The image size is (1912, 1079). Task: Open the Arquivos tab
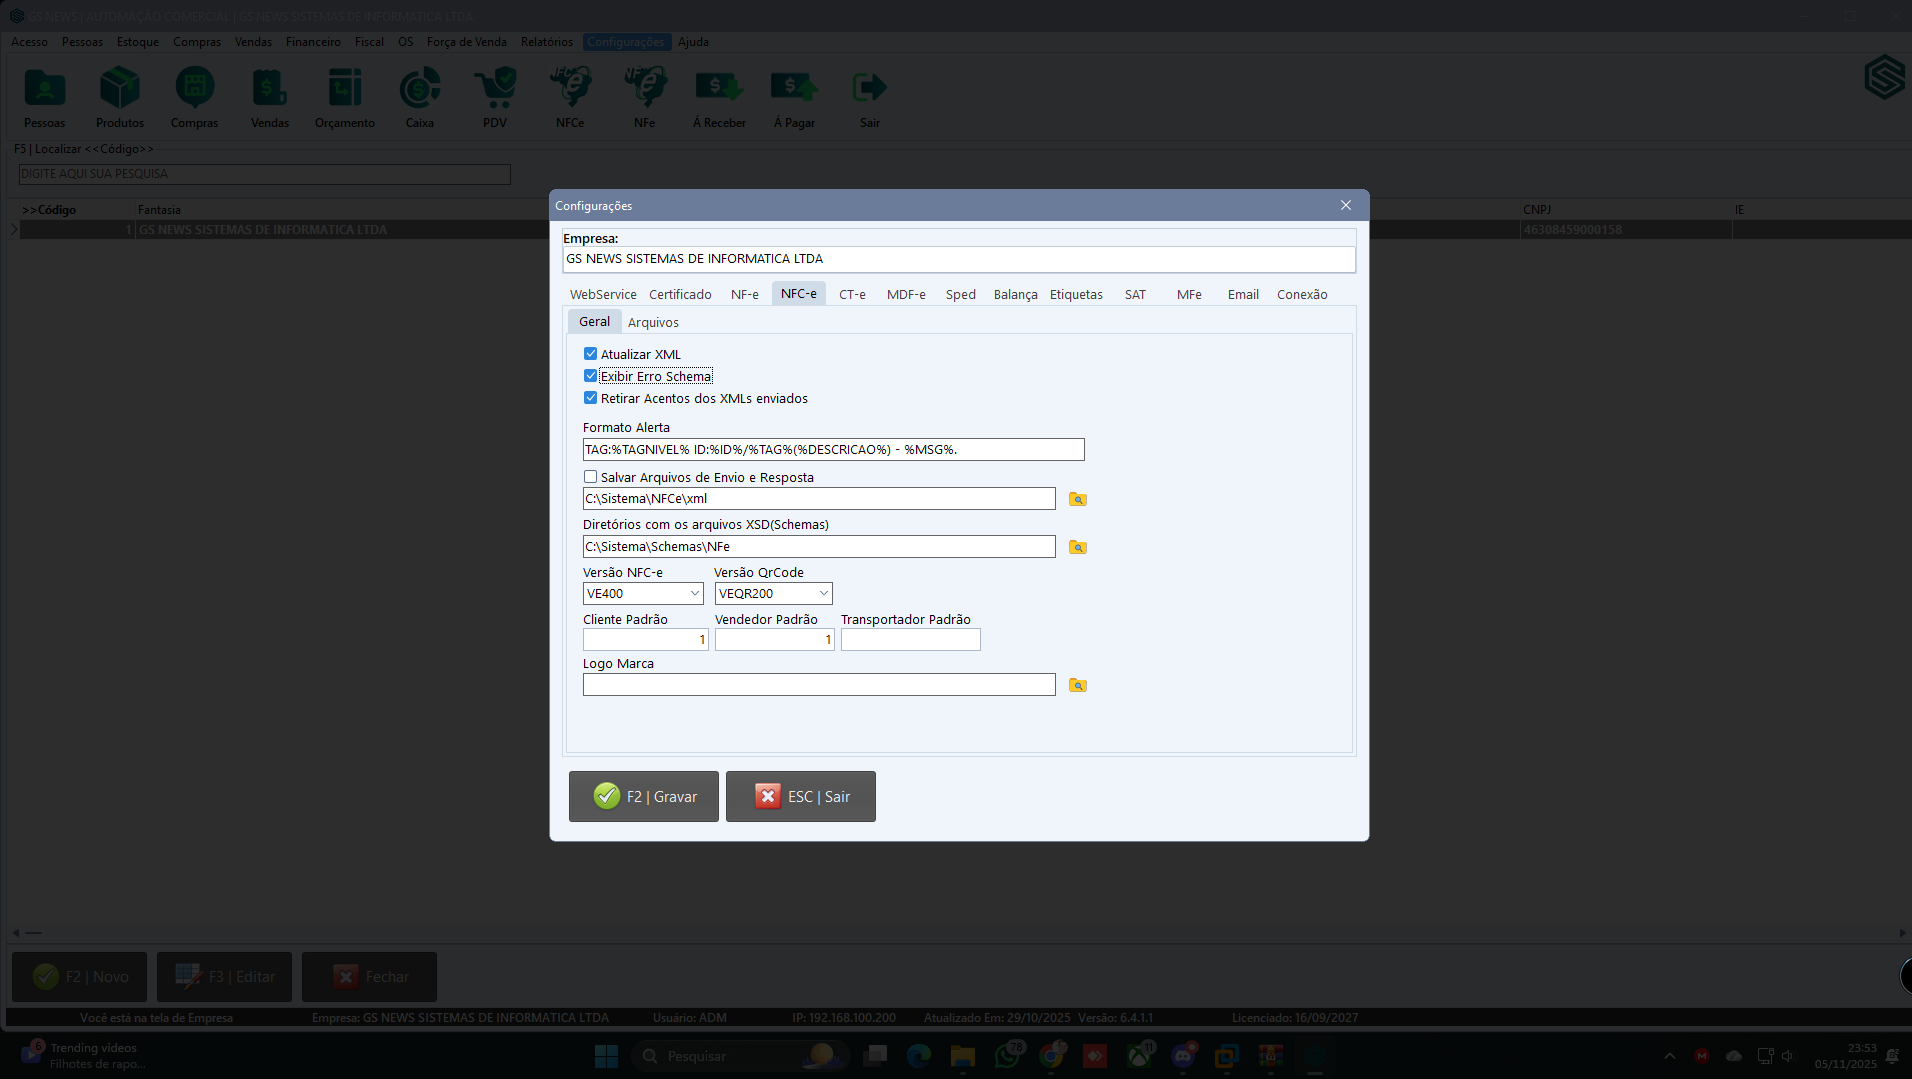pyautogui.click(x=653, y=321)
